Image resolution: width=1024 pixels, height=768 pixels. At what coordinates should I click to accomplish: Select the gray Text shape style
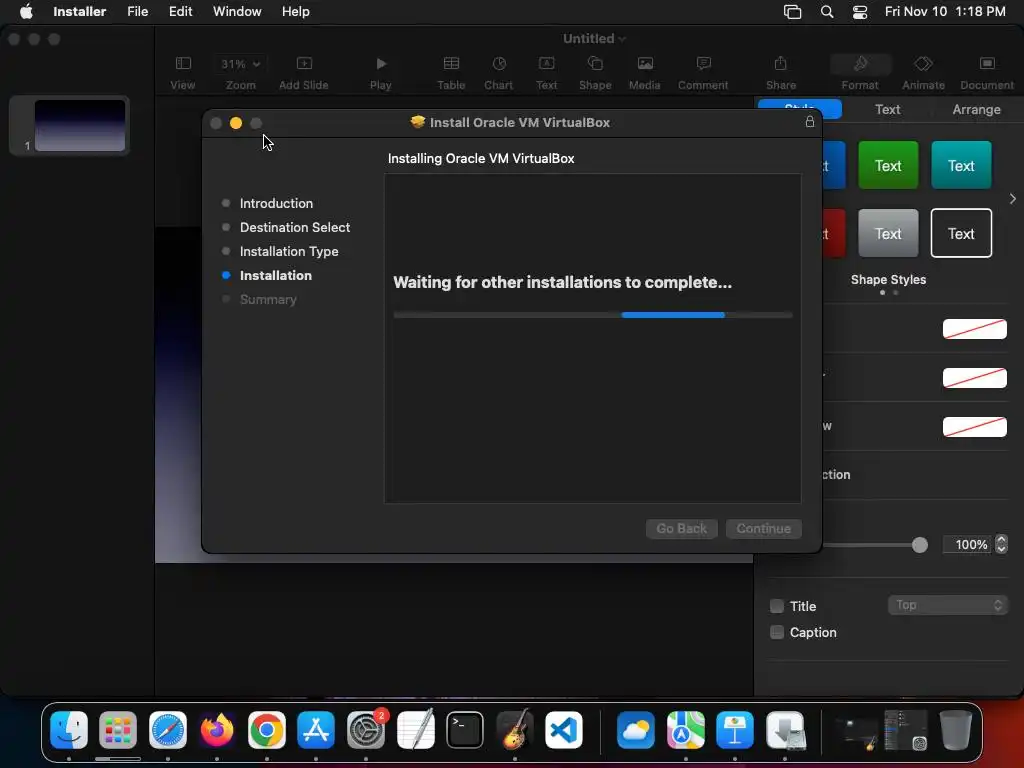click(888, 233)
